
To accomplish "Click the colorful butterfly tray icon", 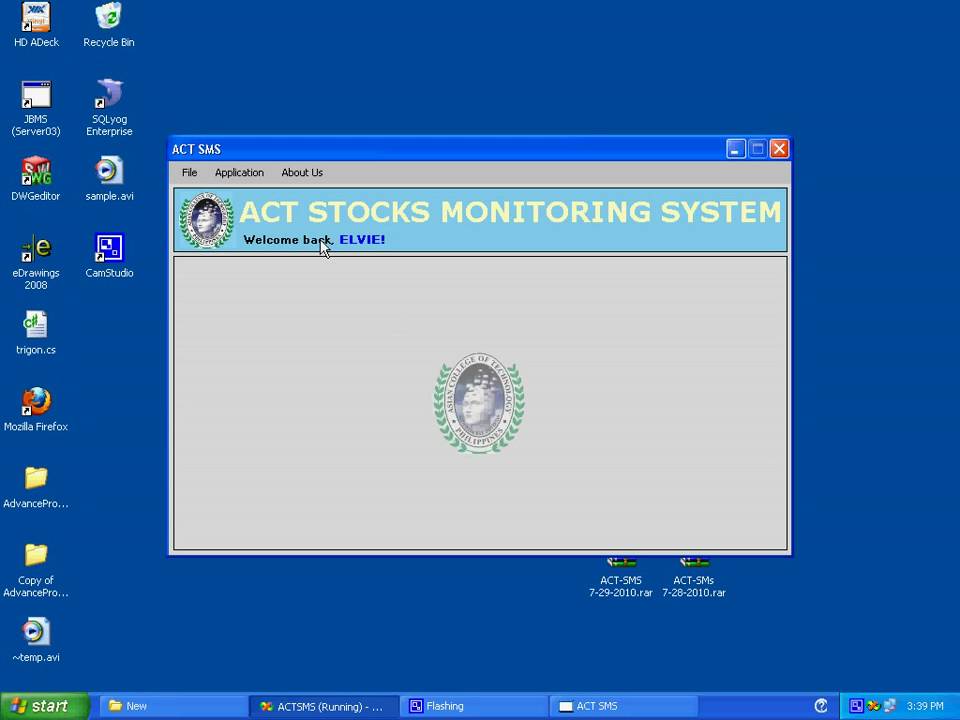I will pos(873,706).
